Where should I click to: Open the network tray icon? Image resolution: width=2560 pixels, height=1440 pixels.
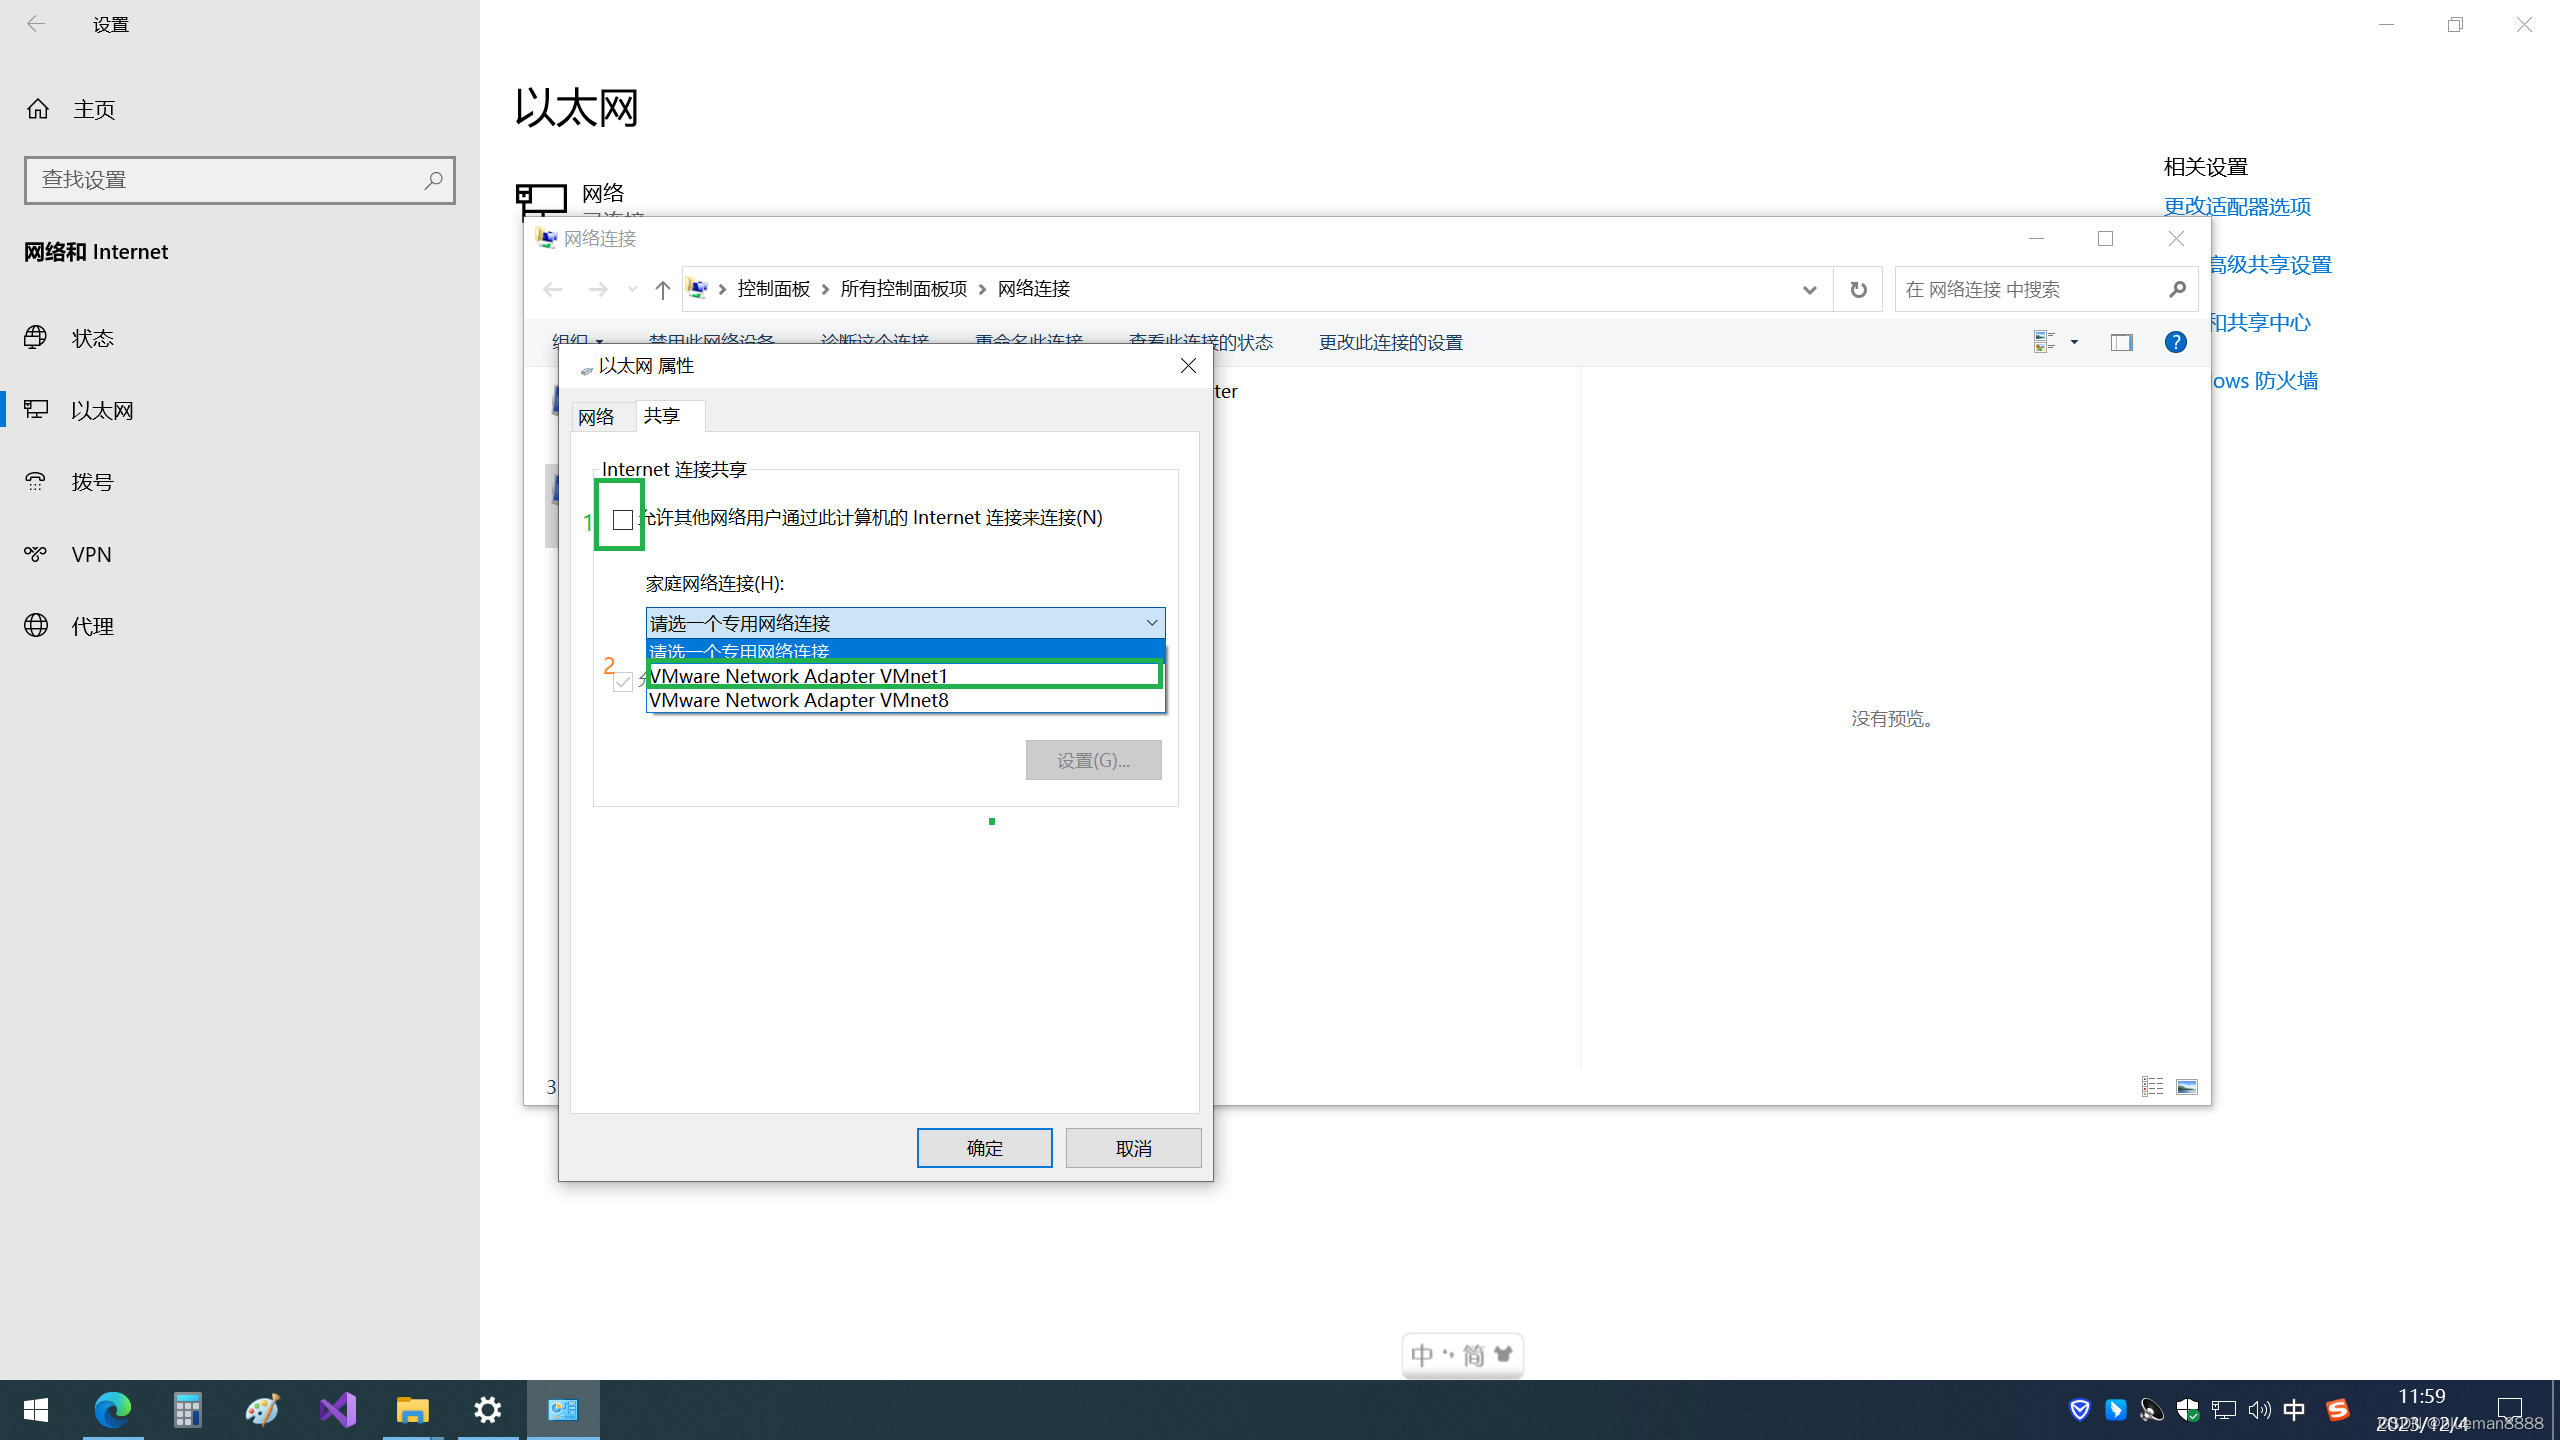(x=2223, y=1410)
